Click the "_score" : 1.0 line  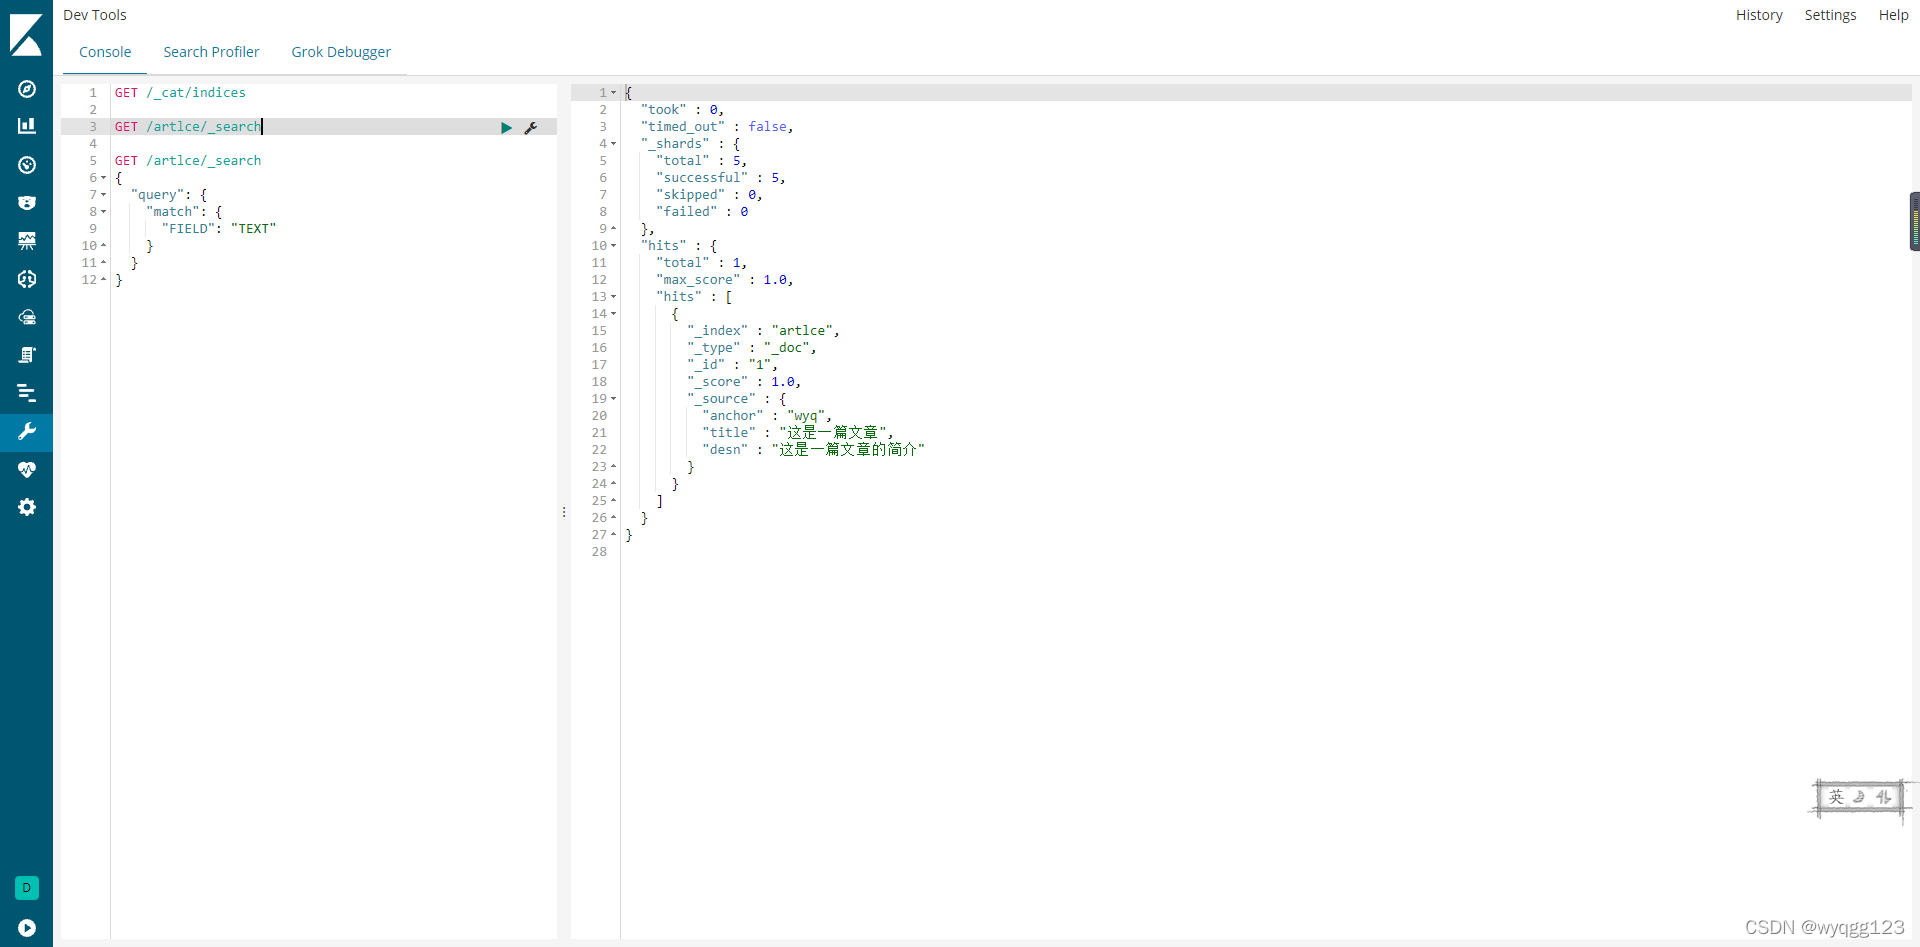[744, 382]
